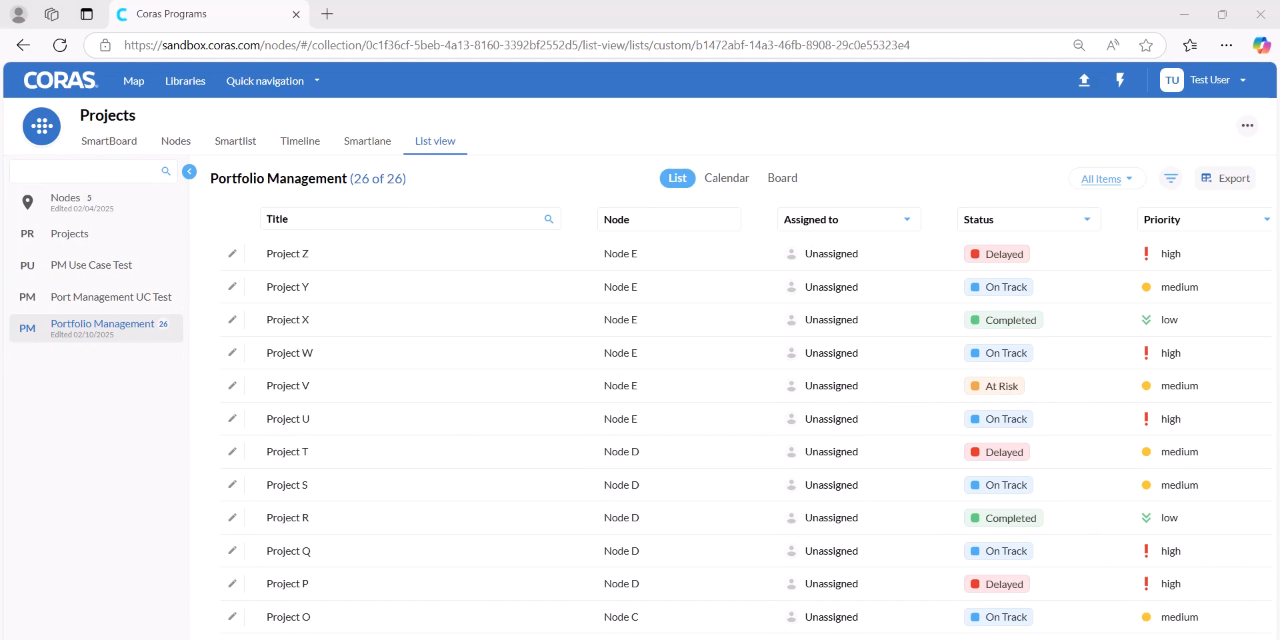1280x640 pixels.
Task: Click the lightning bolt icon in header
Action: [x=1120, y=80]
